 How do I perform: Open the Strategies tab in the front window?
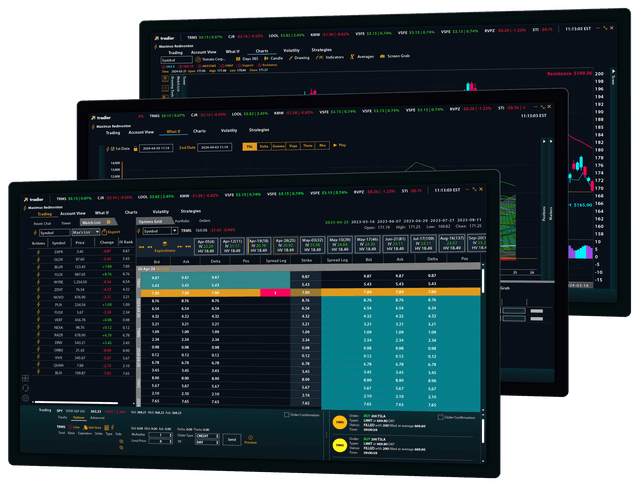point(191,211)
